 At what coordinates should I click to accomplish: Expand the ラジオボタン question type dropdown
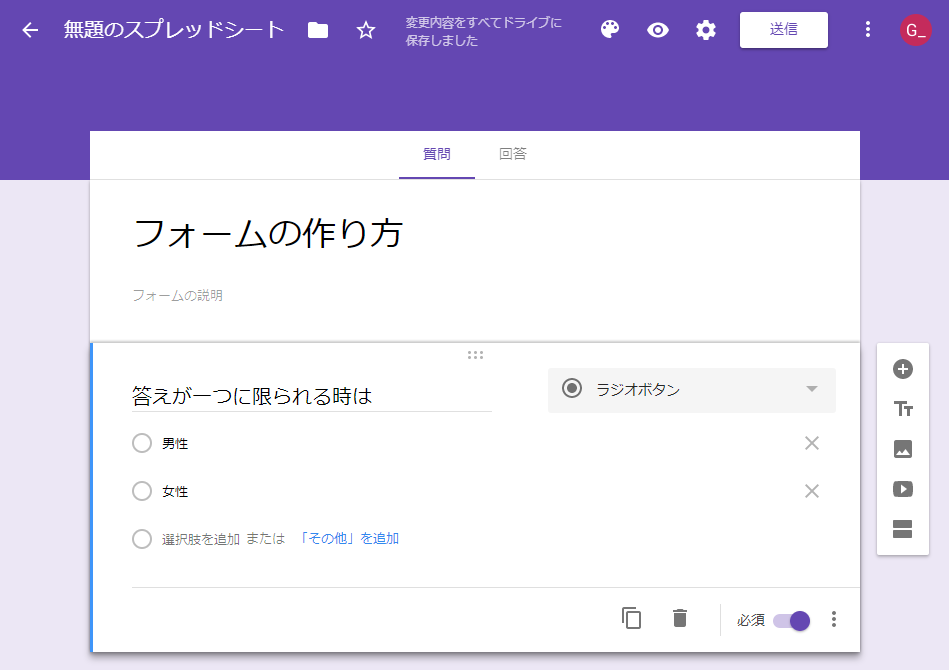[x=691, y=390]
